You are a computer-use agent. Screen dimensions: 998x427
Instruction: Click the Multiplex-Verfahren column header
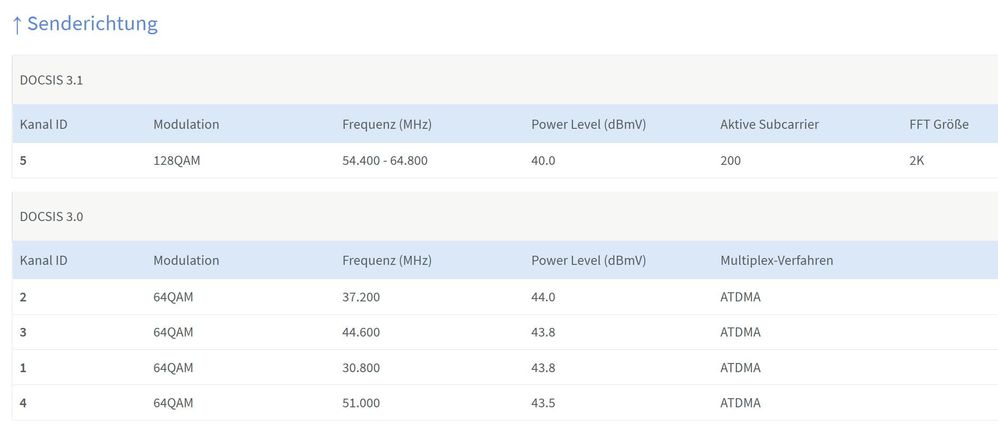click(777, 260)
